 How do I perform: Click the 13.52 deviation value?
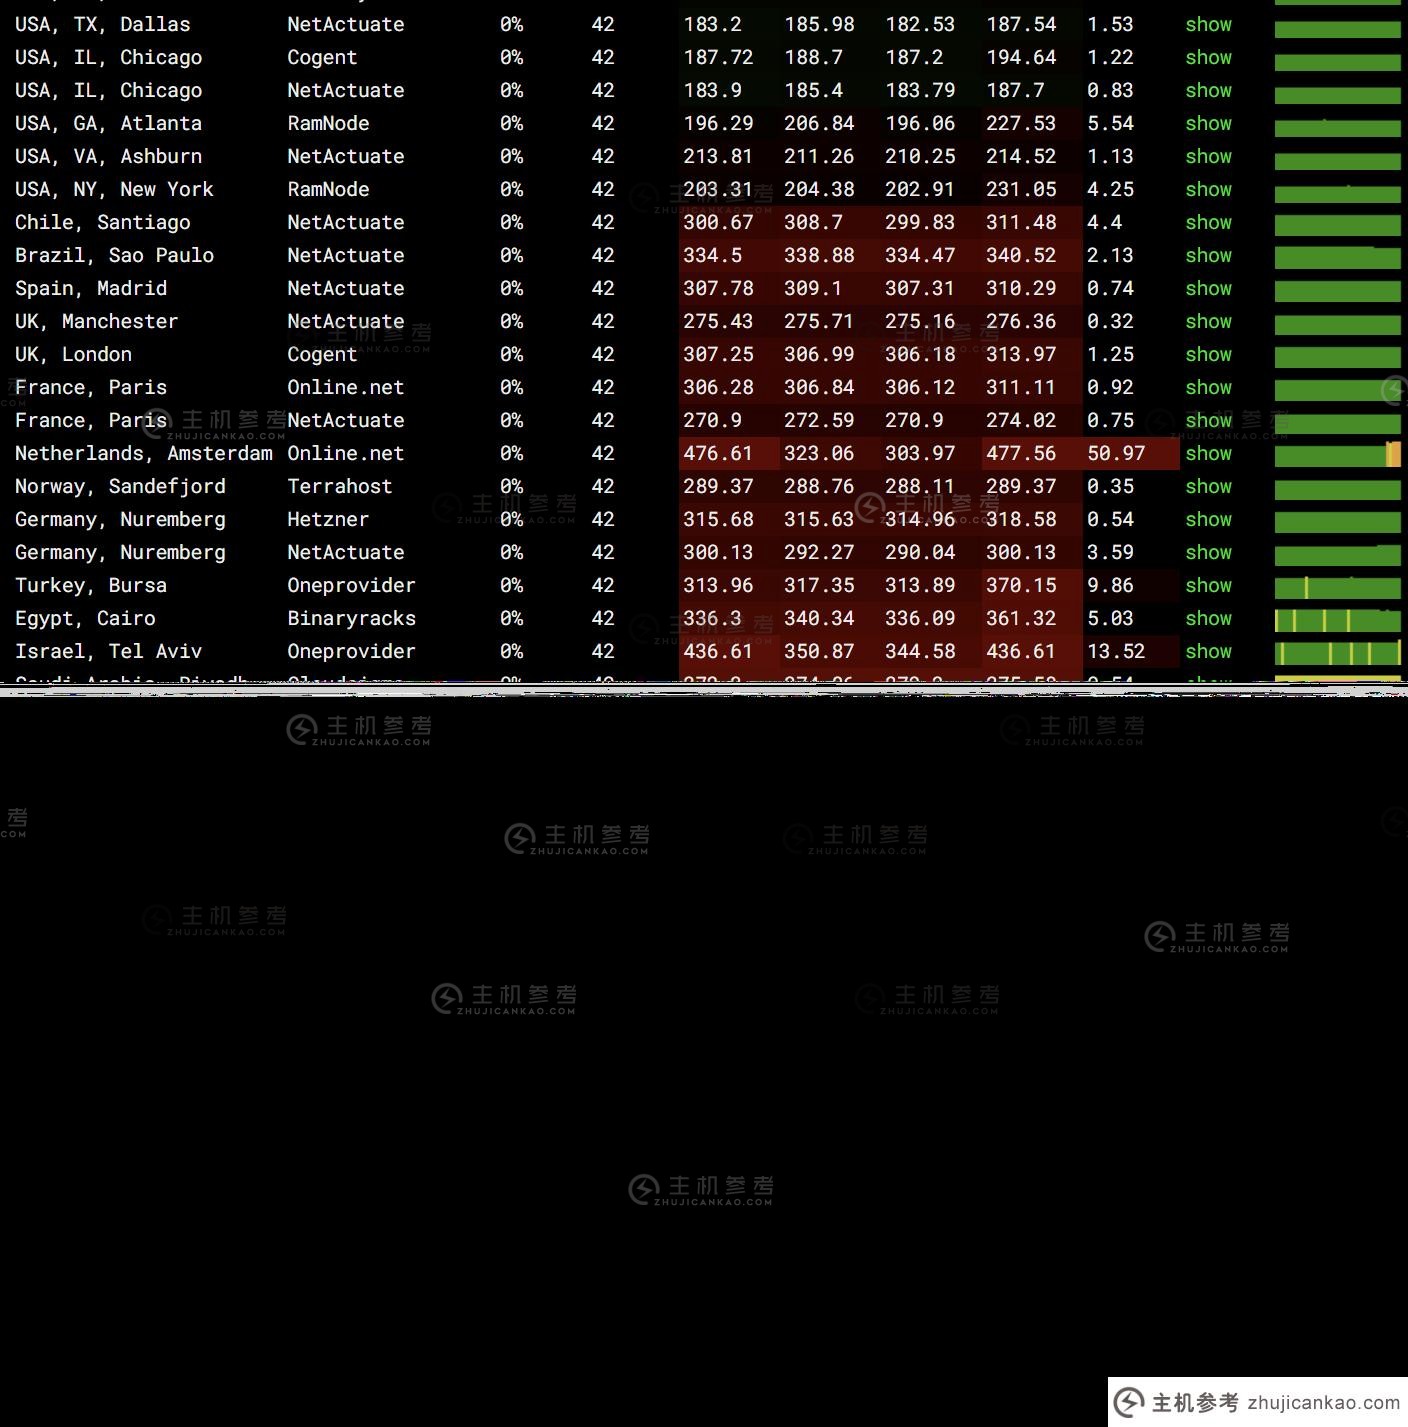1116,651
